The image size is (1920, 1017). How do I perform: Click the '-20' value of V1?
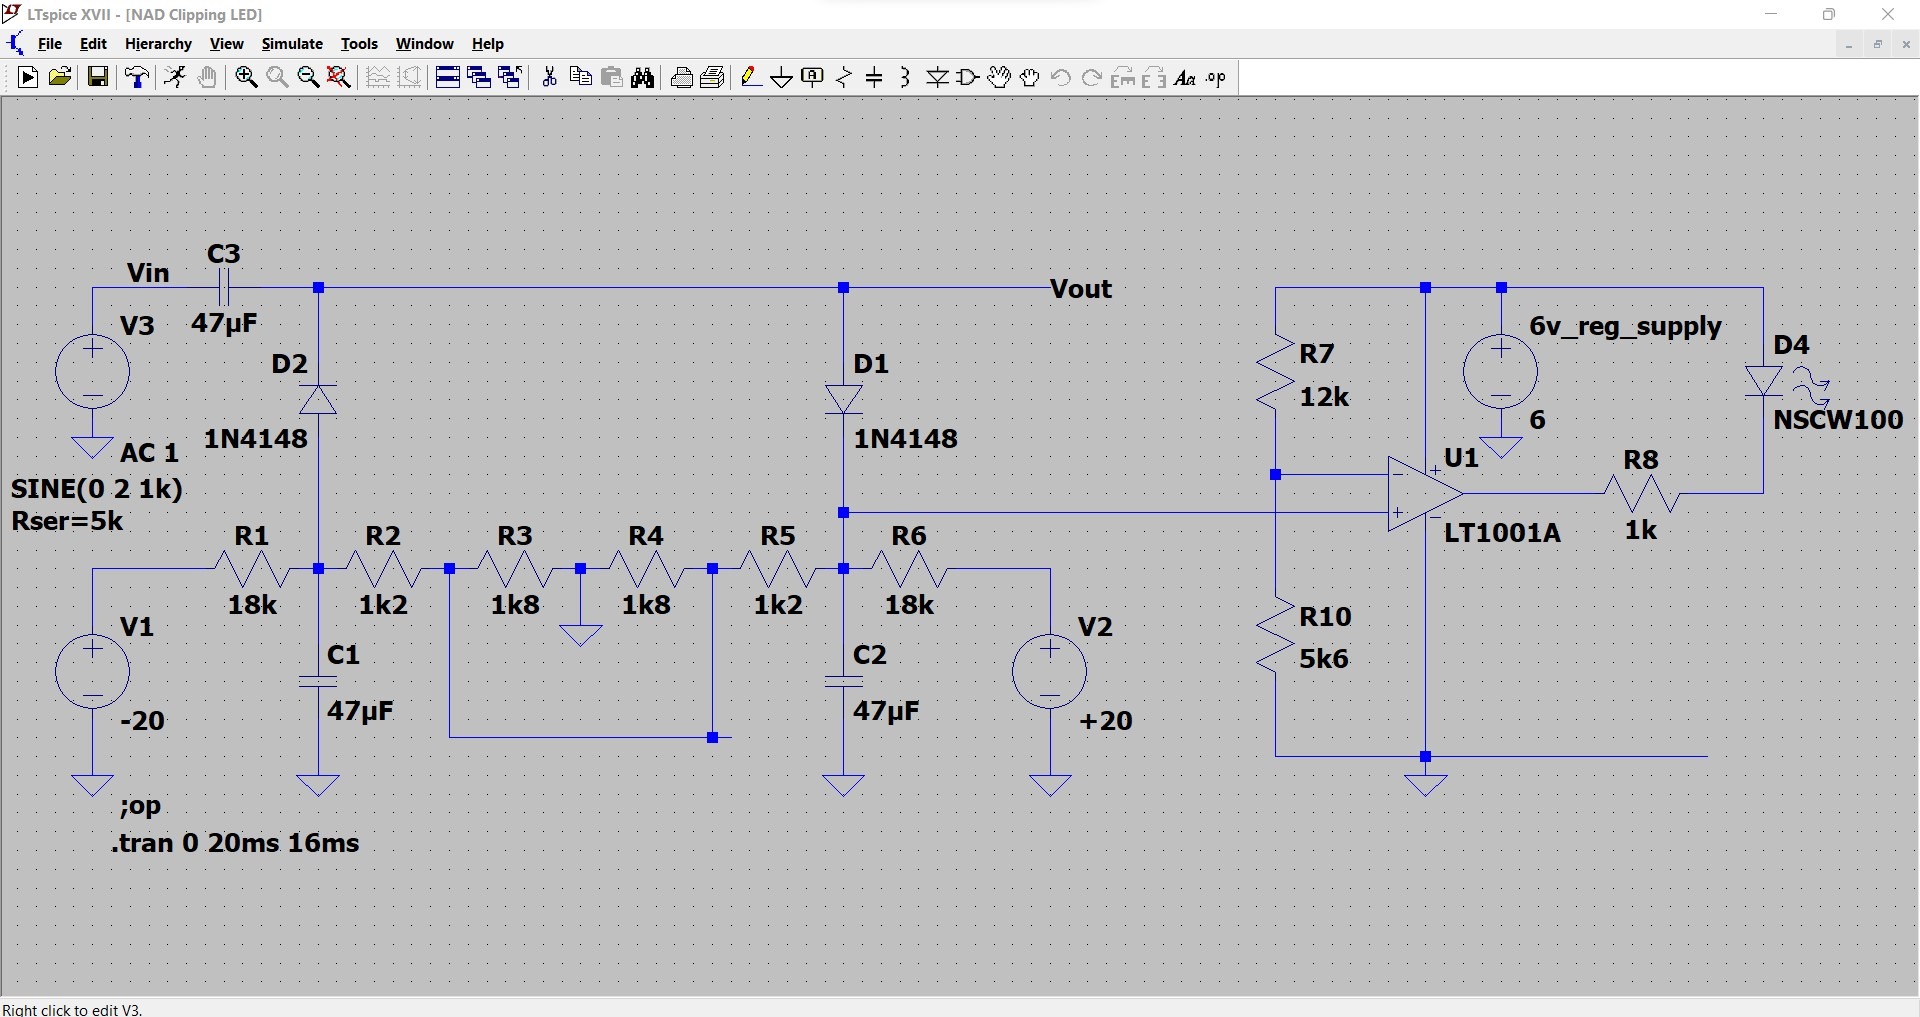coord(142,721)
